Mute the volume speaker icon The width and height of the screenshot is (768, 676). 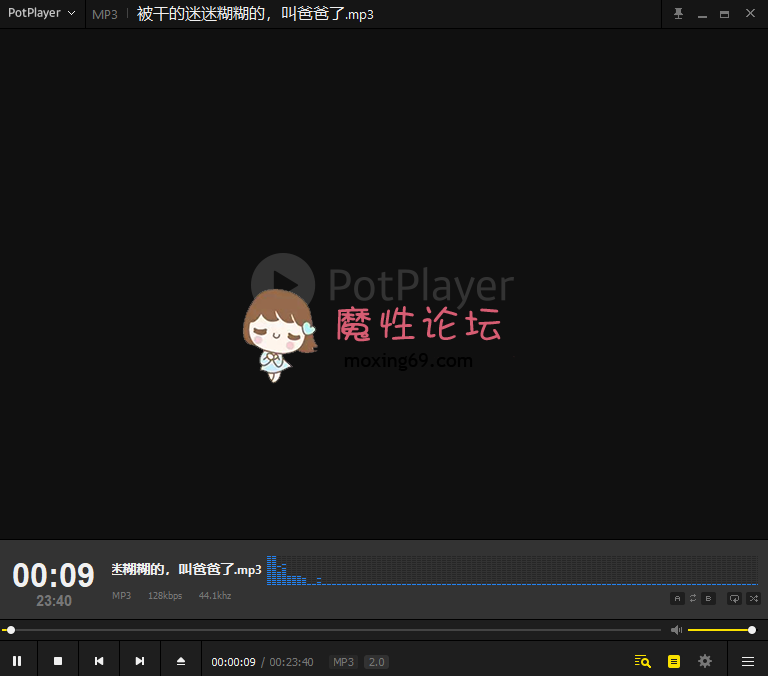[x=676, y=630]
